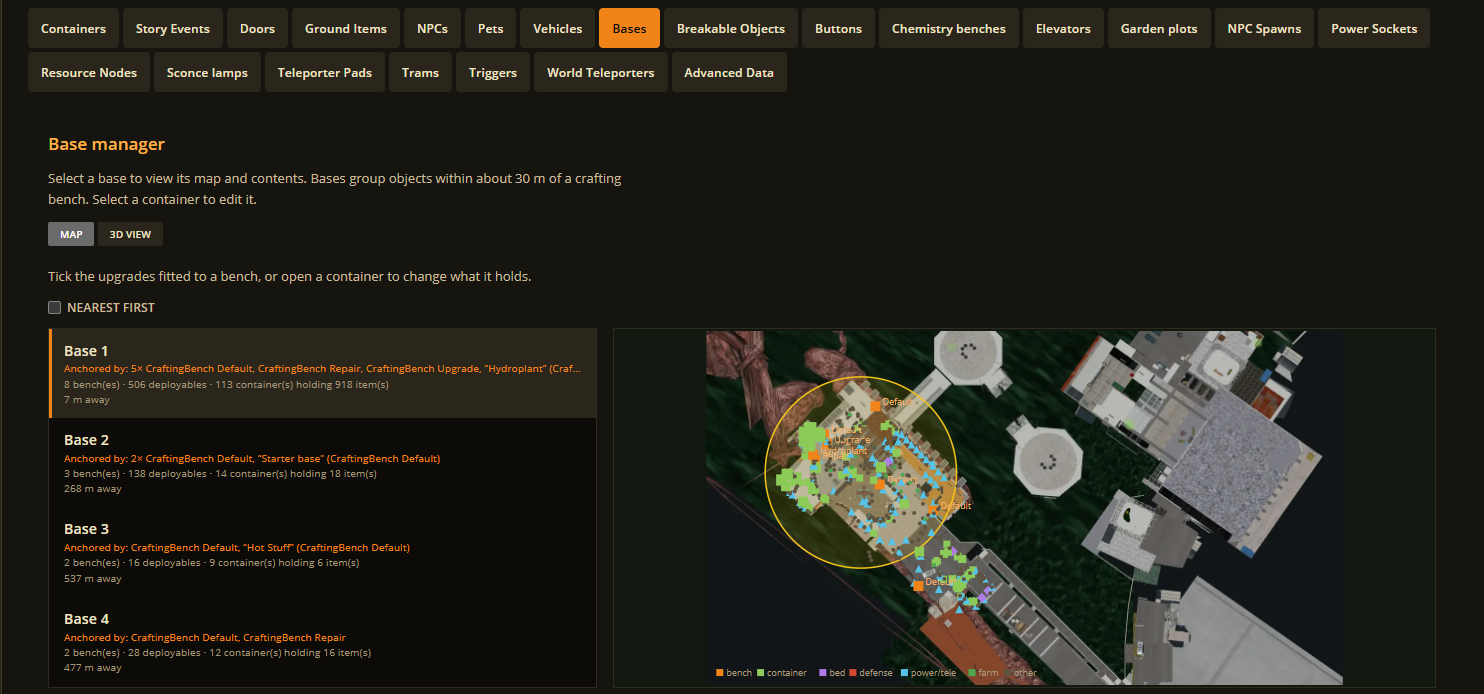Enable the NEAREST FIRST checkbox
This screenshot has width=1484, height=694.
click(55, 307)
